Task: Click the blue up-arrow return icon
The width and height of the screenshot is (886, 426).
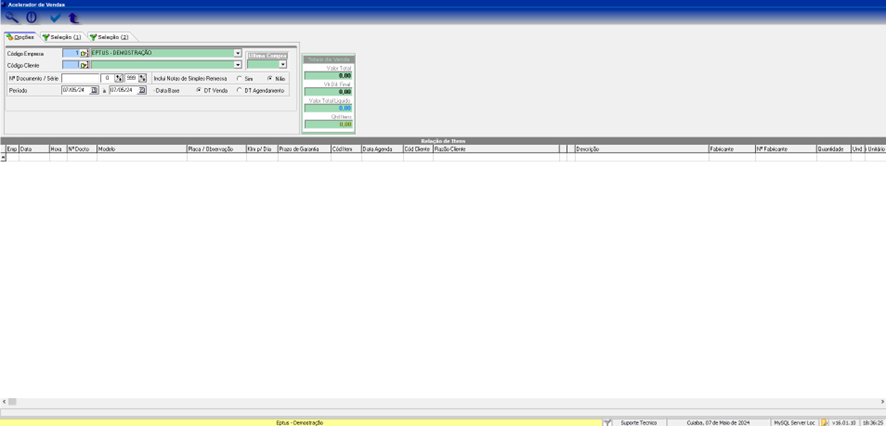Action: pos(74,18)
